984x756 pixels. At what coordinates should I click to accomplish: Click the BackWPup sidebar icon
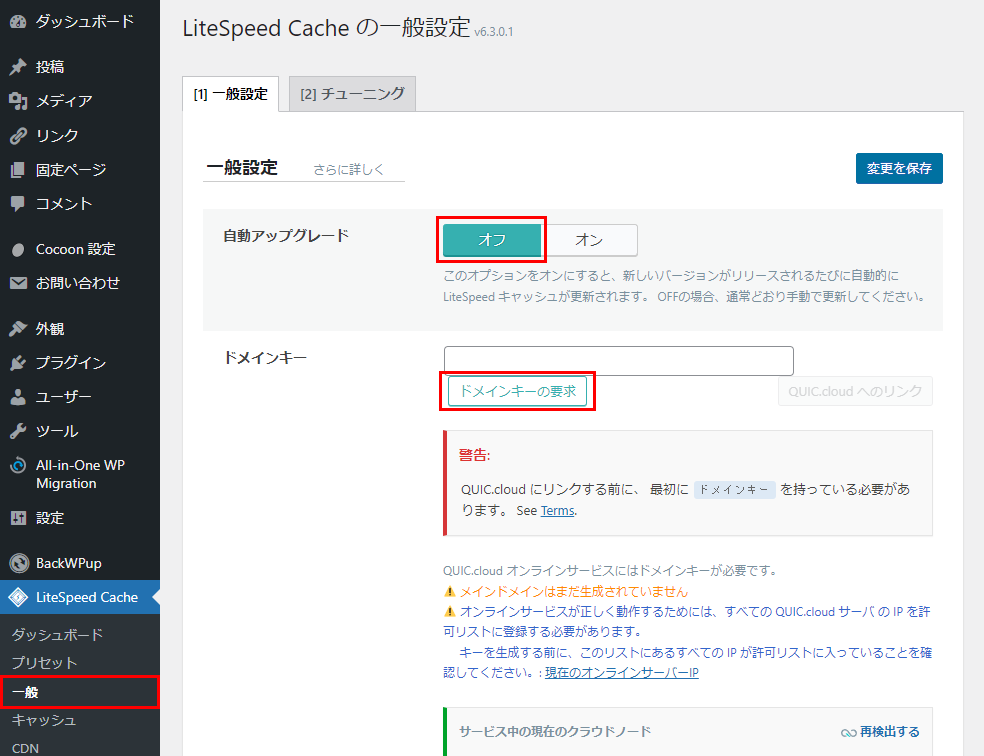pyautogui.click(x=18, y=563)
